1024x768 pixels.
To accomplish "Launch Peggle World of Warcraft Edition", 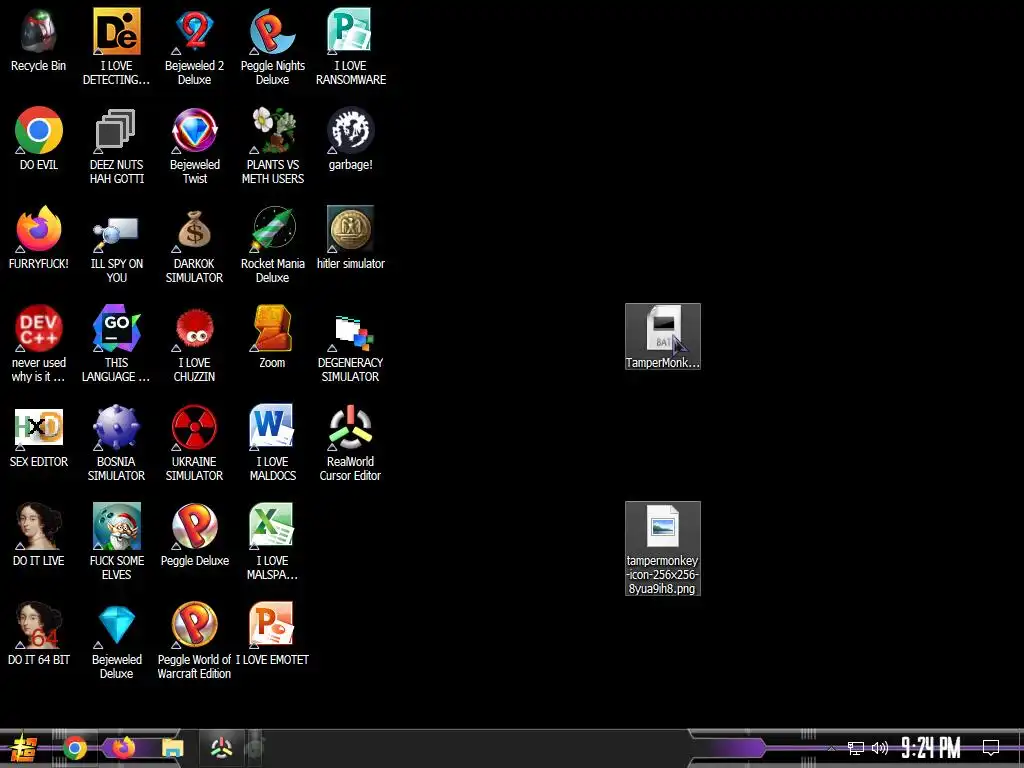I will 195,641.
